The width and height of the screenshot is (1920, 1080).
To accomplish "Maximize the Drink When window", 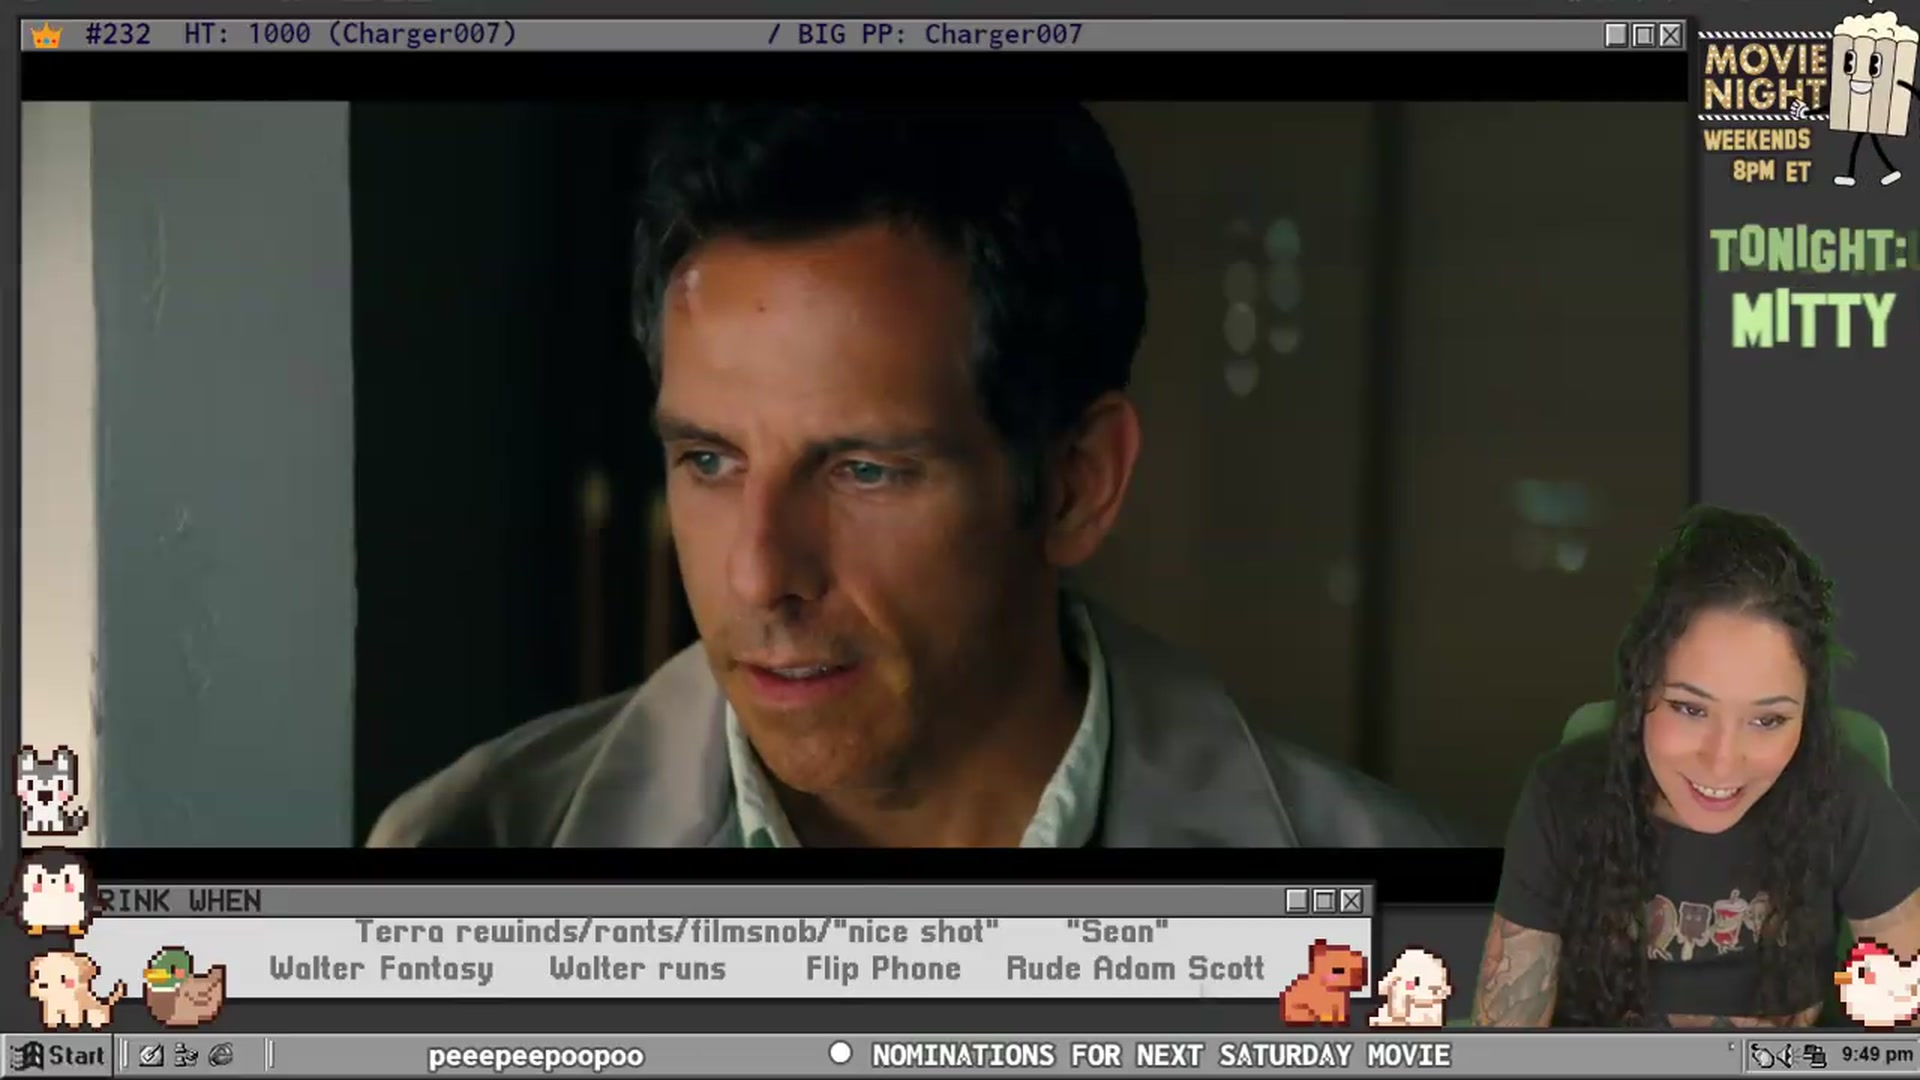I will click(1324, 901).
